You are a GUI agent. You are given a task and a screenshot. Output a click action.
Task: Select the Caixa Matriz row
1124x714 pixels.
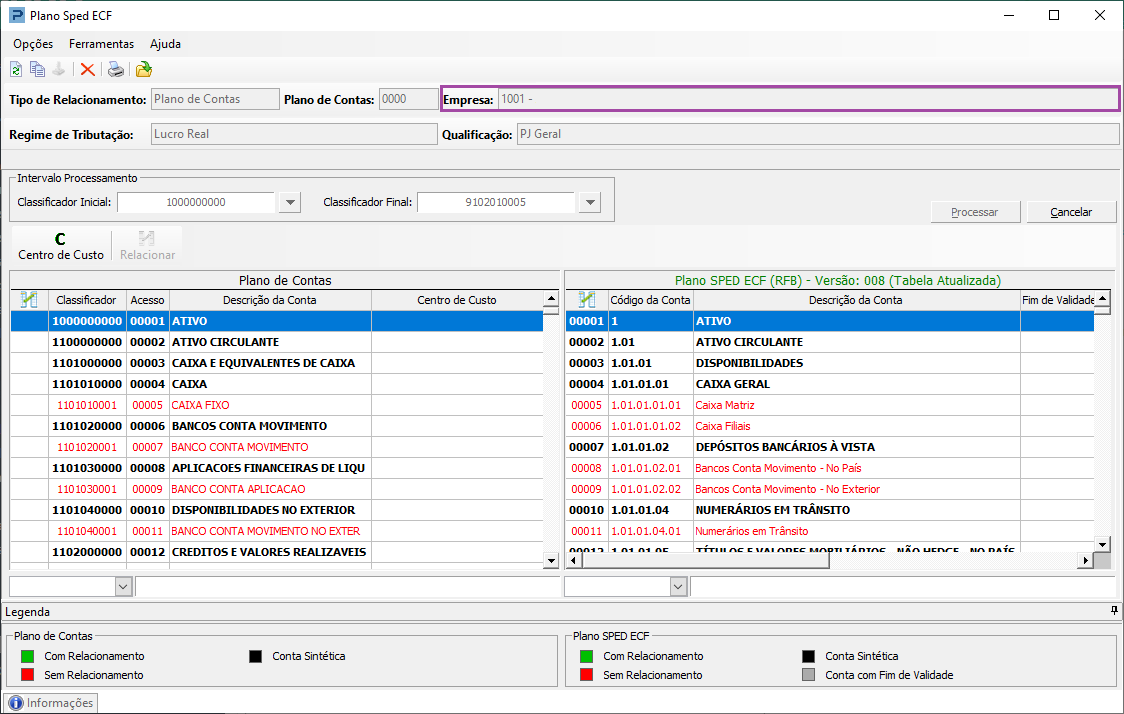[830, 405]
